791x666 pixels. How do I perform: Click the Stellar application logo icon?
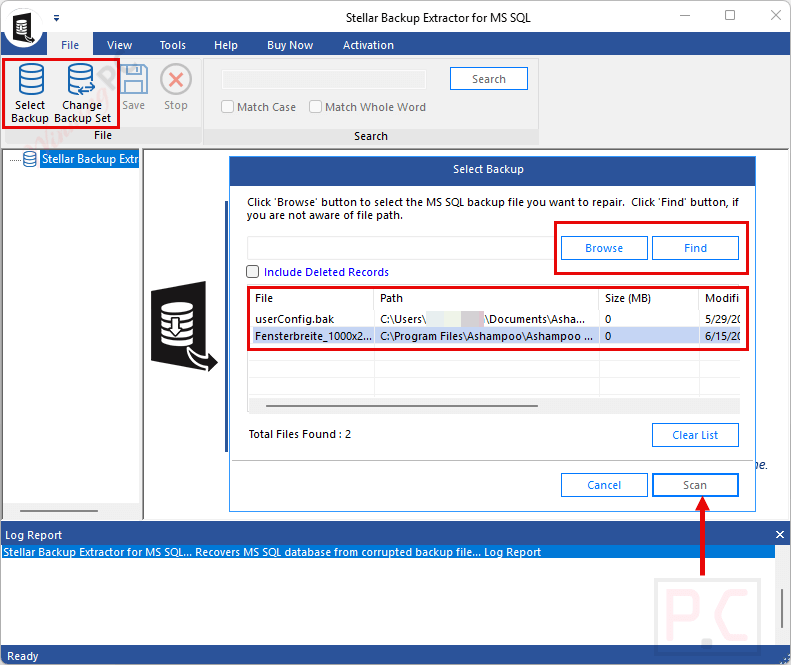pyautogui.click(x=23, y=27)
